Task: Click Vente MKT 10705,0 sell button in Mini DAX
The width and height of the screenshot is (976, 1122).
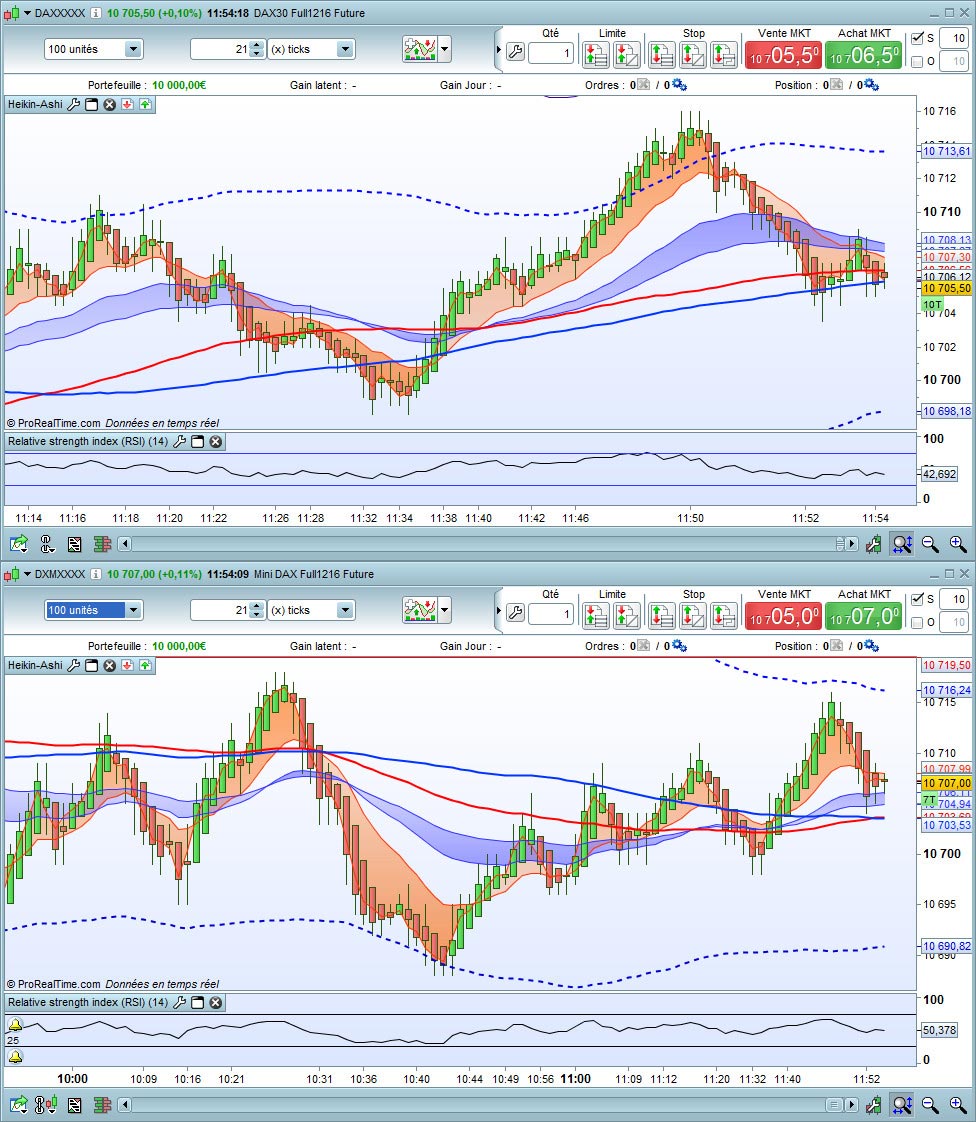Action: 784,616
